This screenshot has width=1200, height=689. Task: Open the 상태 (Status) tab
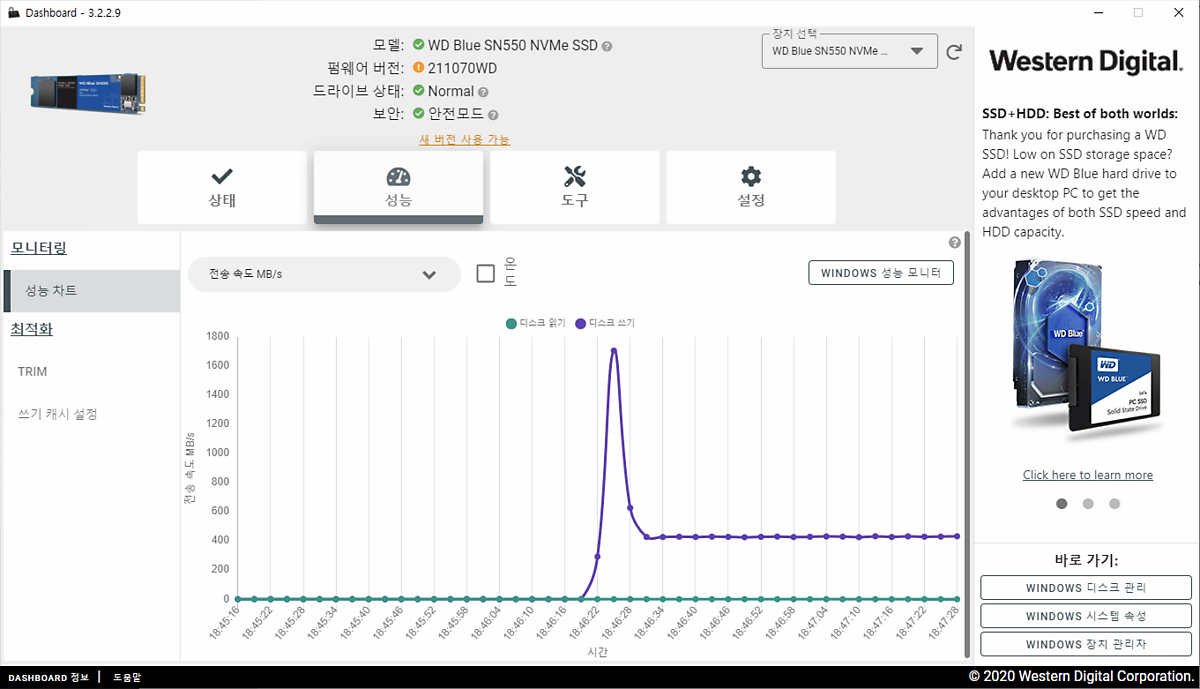[x=222, y=187]
